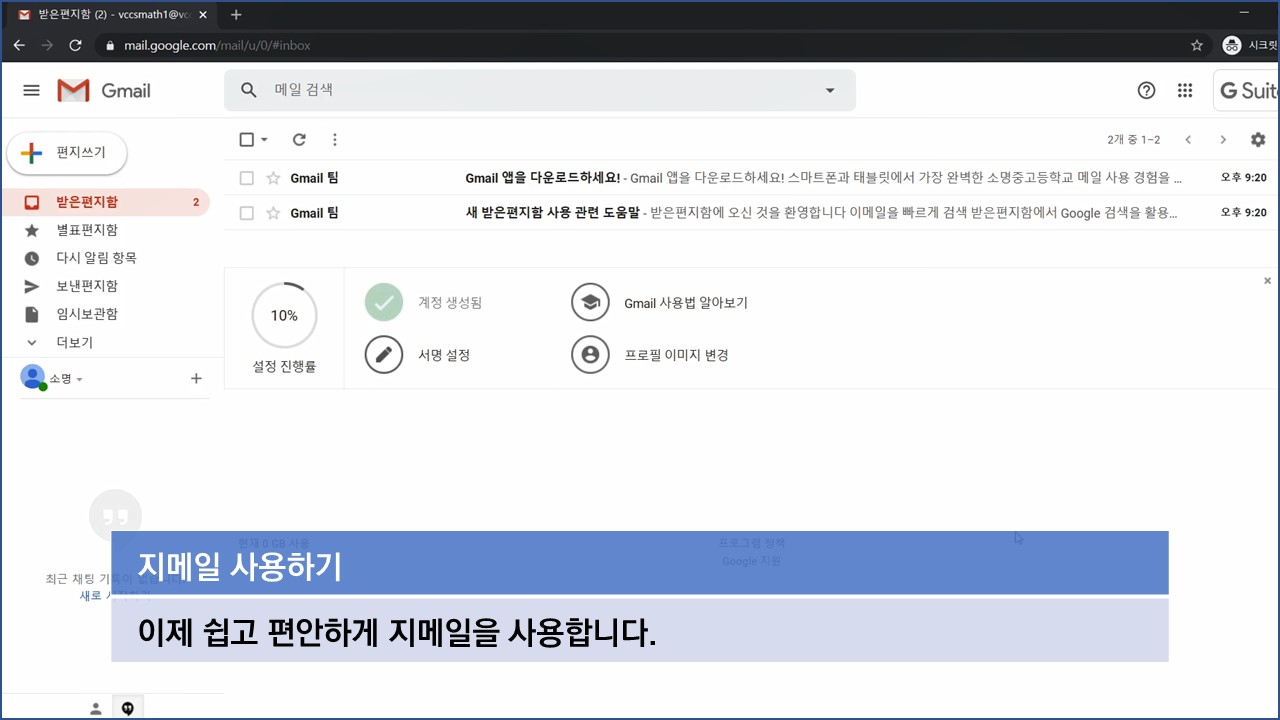Open the settings gear icon

coord(1258,140)
